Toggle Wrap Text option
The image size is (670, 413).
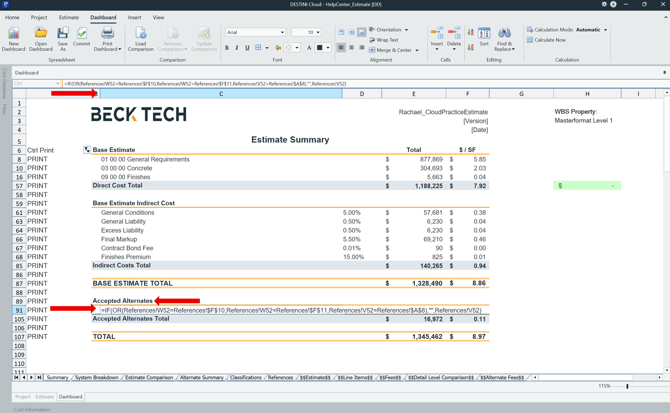(385, 40)
